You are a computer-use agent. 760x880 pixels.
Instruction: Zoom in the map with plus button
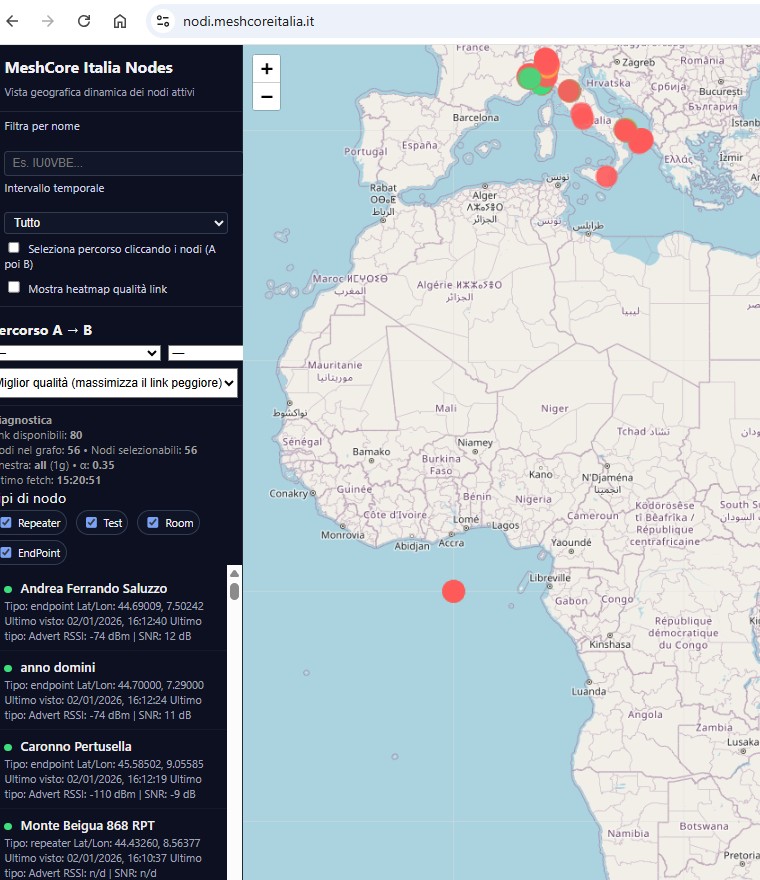[266, 69]
